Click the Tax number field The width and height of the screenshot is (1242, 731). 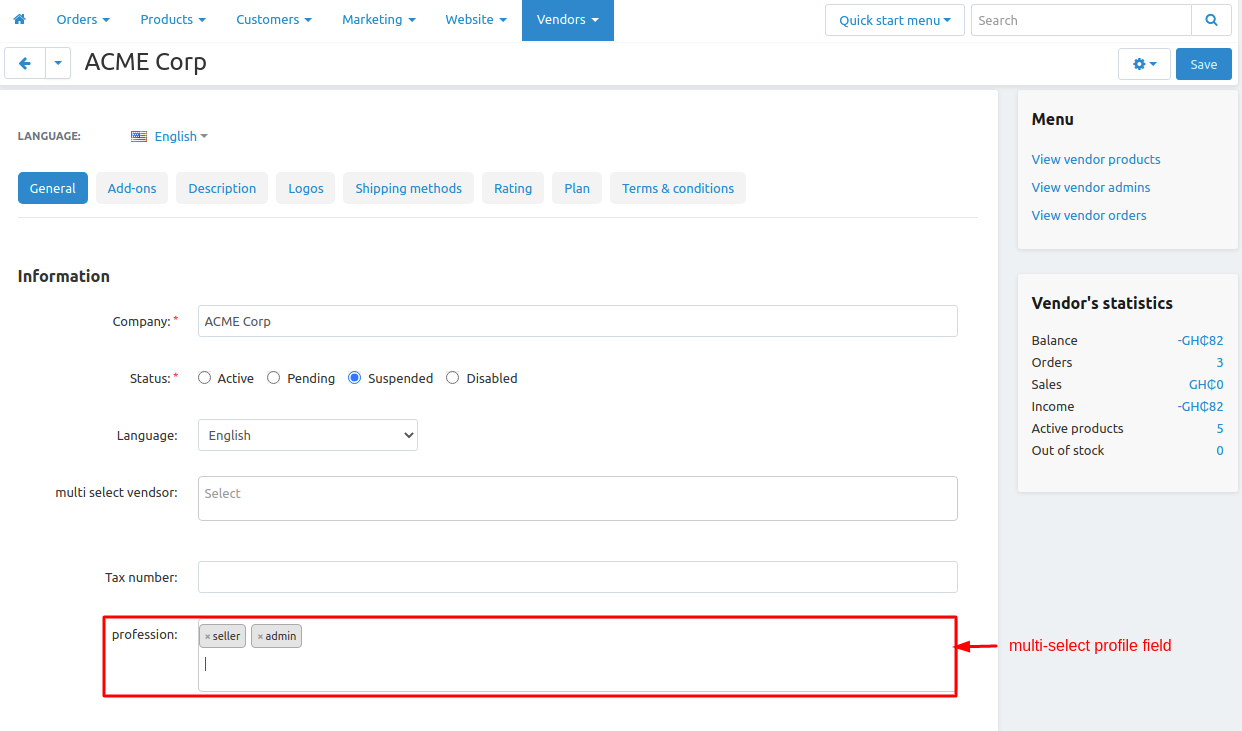(x=578, y=577)
